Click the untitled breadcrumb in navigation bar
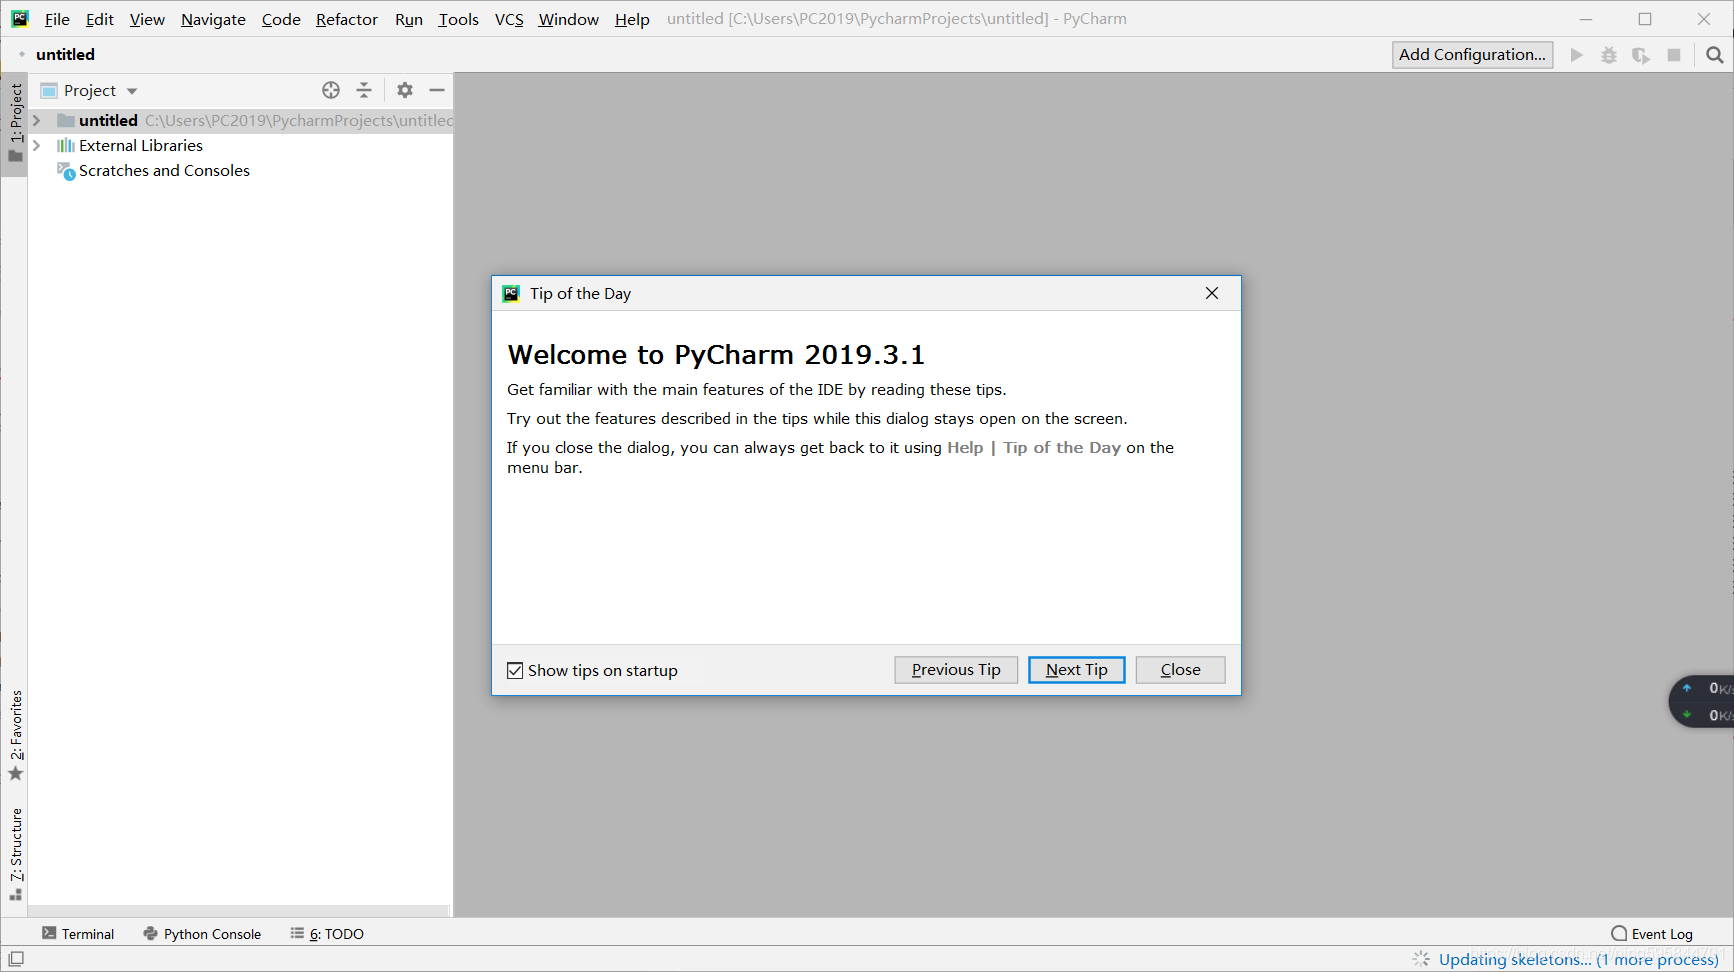Viewport: 1734px width, 972px height. 65,55
